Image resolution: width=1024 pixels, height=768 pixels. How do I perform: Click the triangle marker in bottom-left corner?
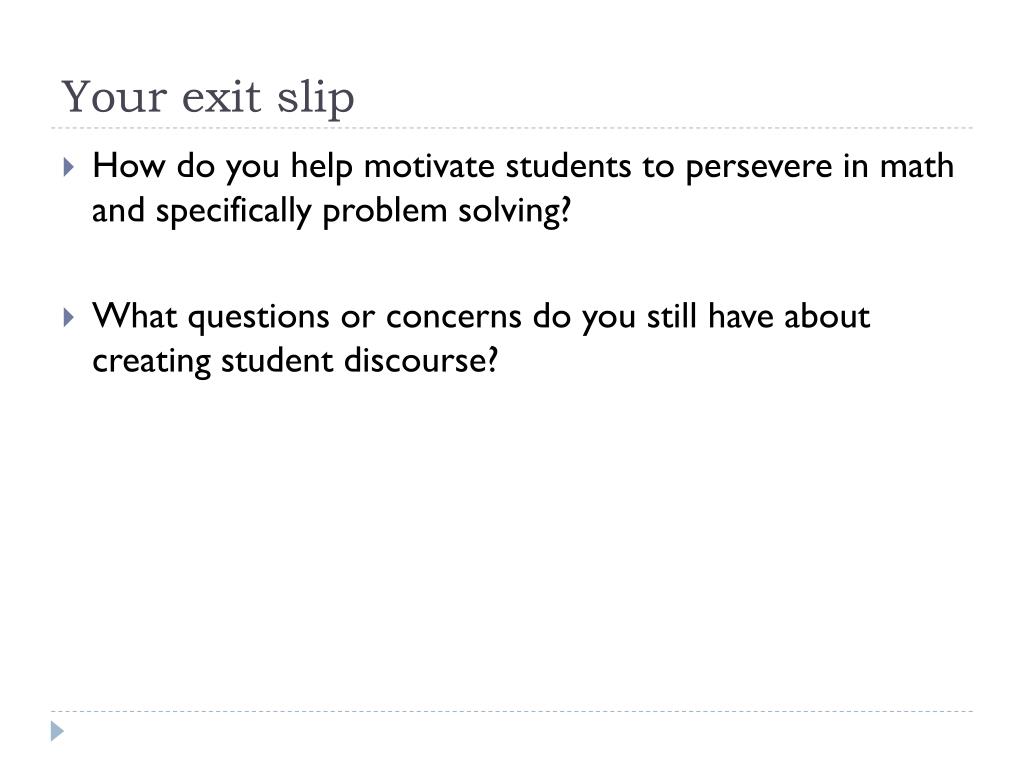point(57,731)
